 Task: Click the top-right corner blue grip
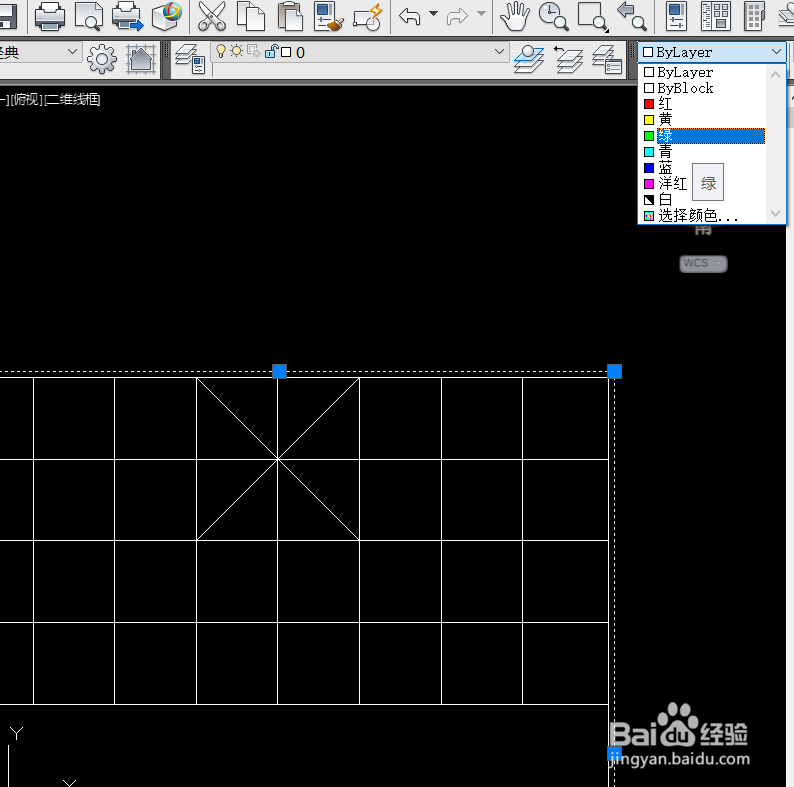click(x=614, y=371)
